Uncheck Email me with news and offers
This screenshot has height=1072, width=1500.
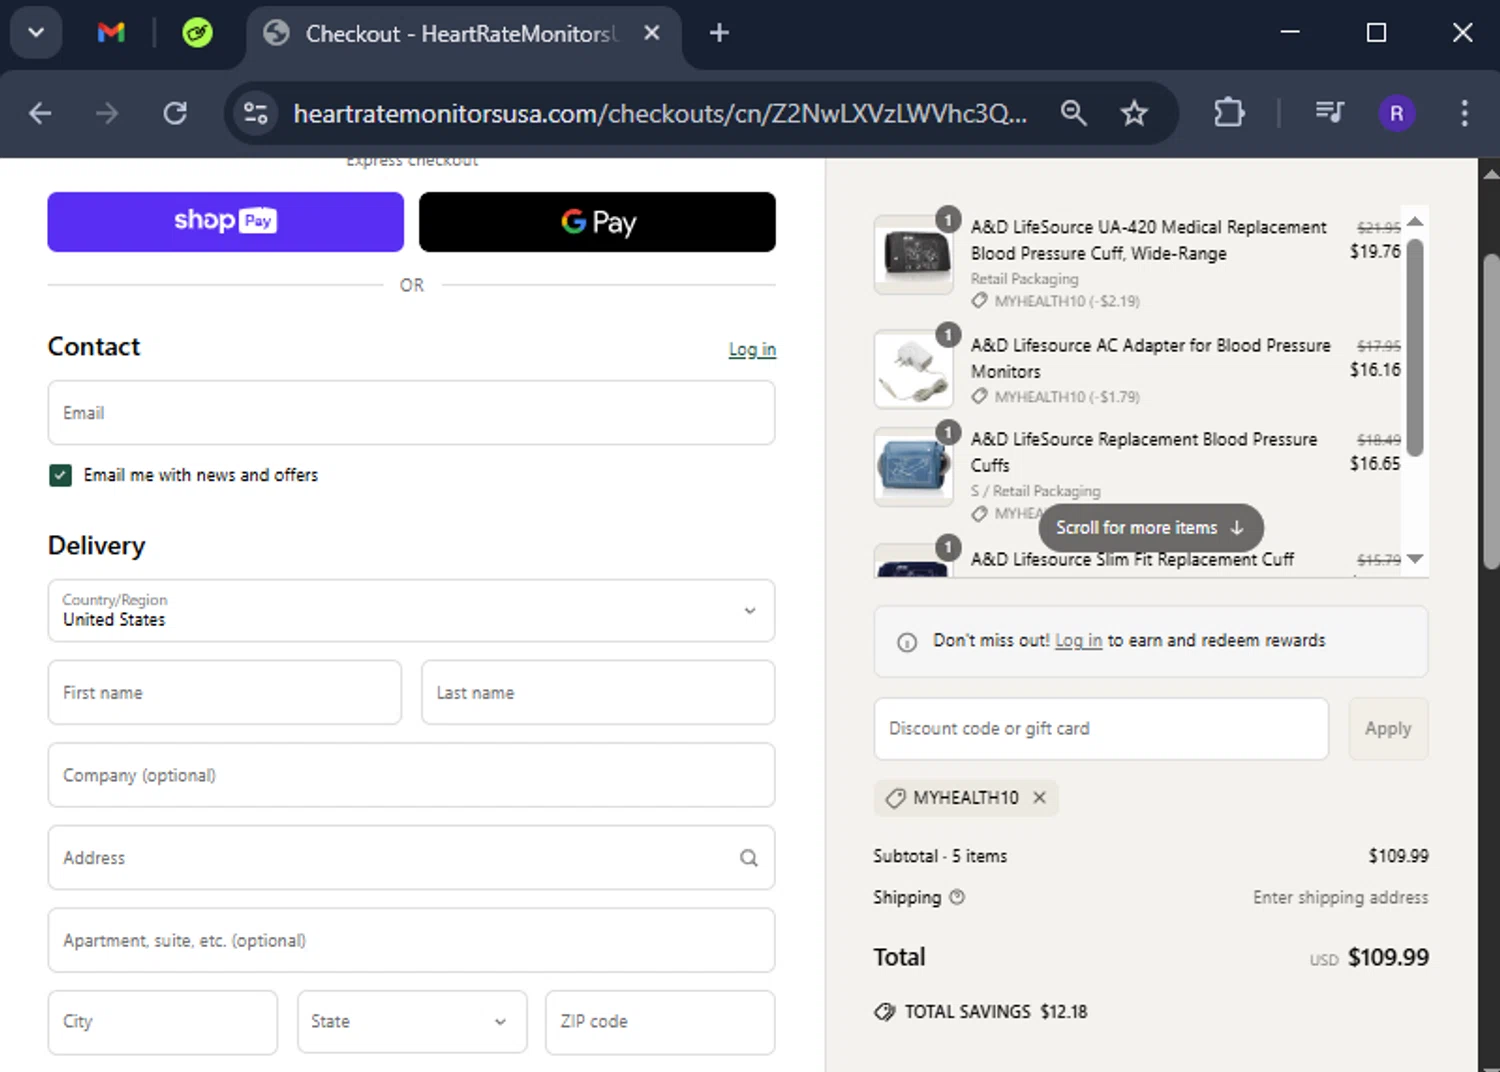[60, 475]
